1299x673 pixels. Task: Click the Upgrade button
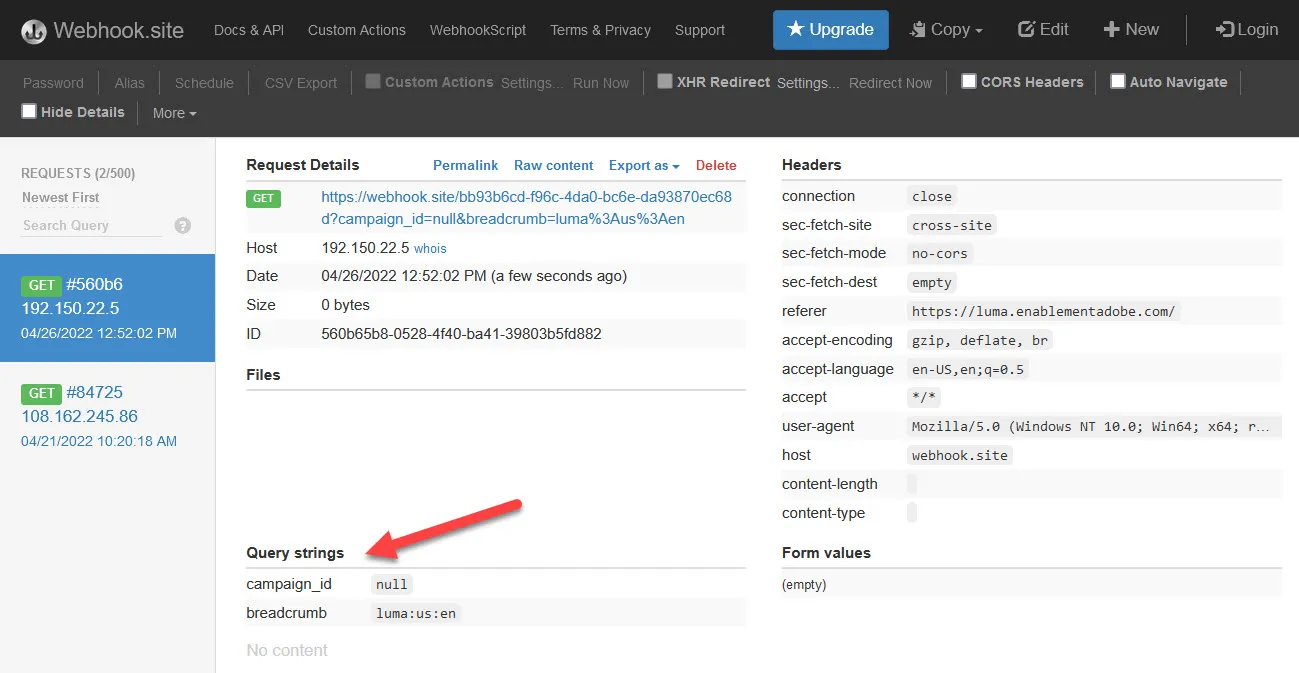(x=831, y=30)
